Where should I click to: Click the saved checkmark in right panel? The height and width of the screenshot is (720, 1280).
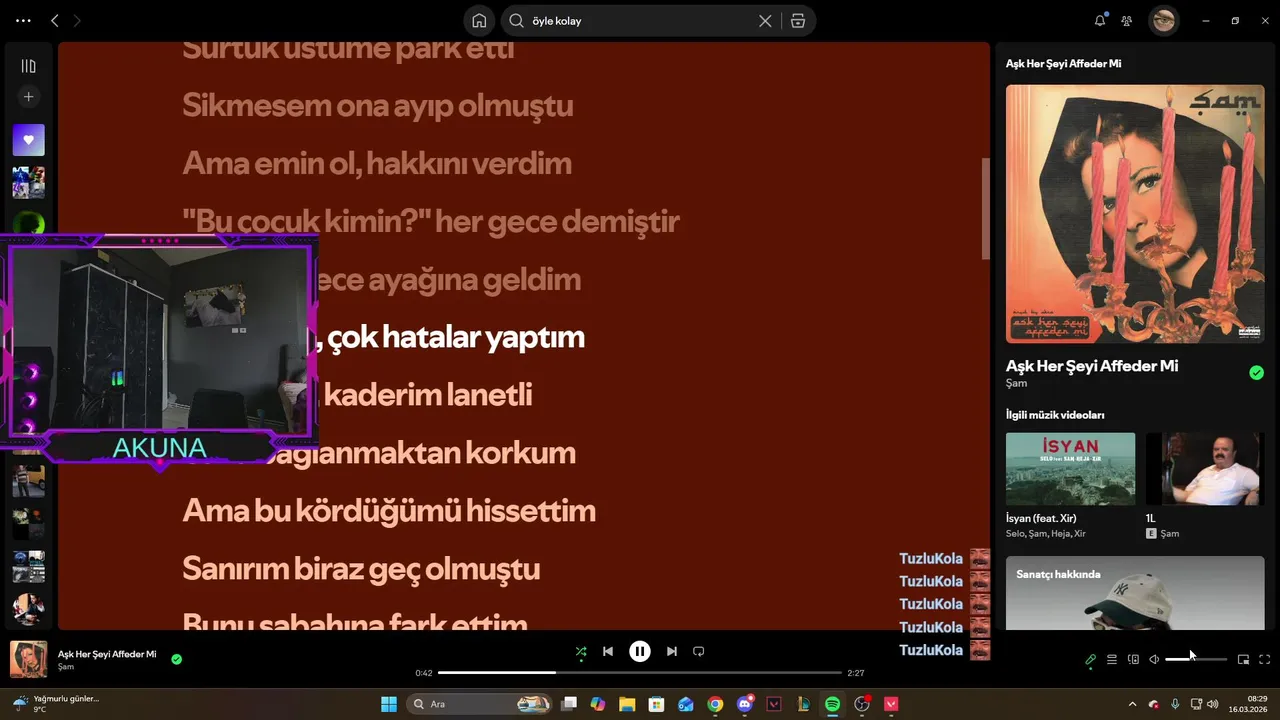pyautogui.click(x=1257, y=373)
